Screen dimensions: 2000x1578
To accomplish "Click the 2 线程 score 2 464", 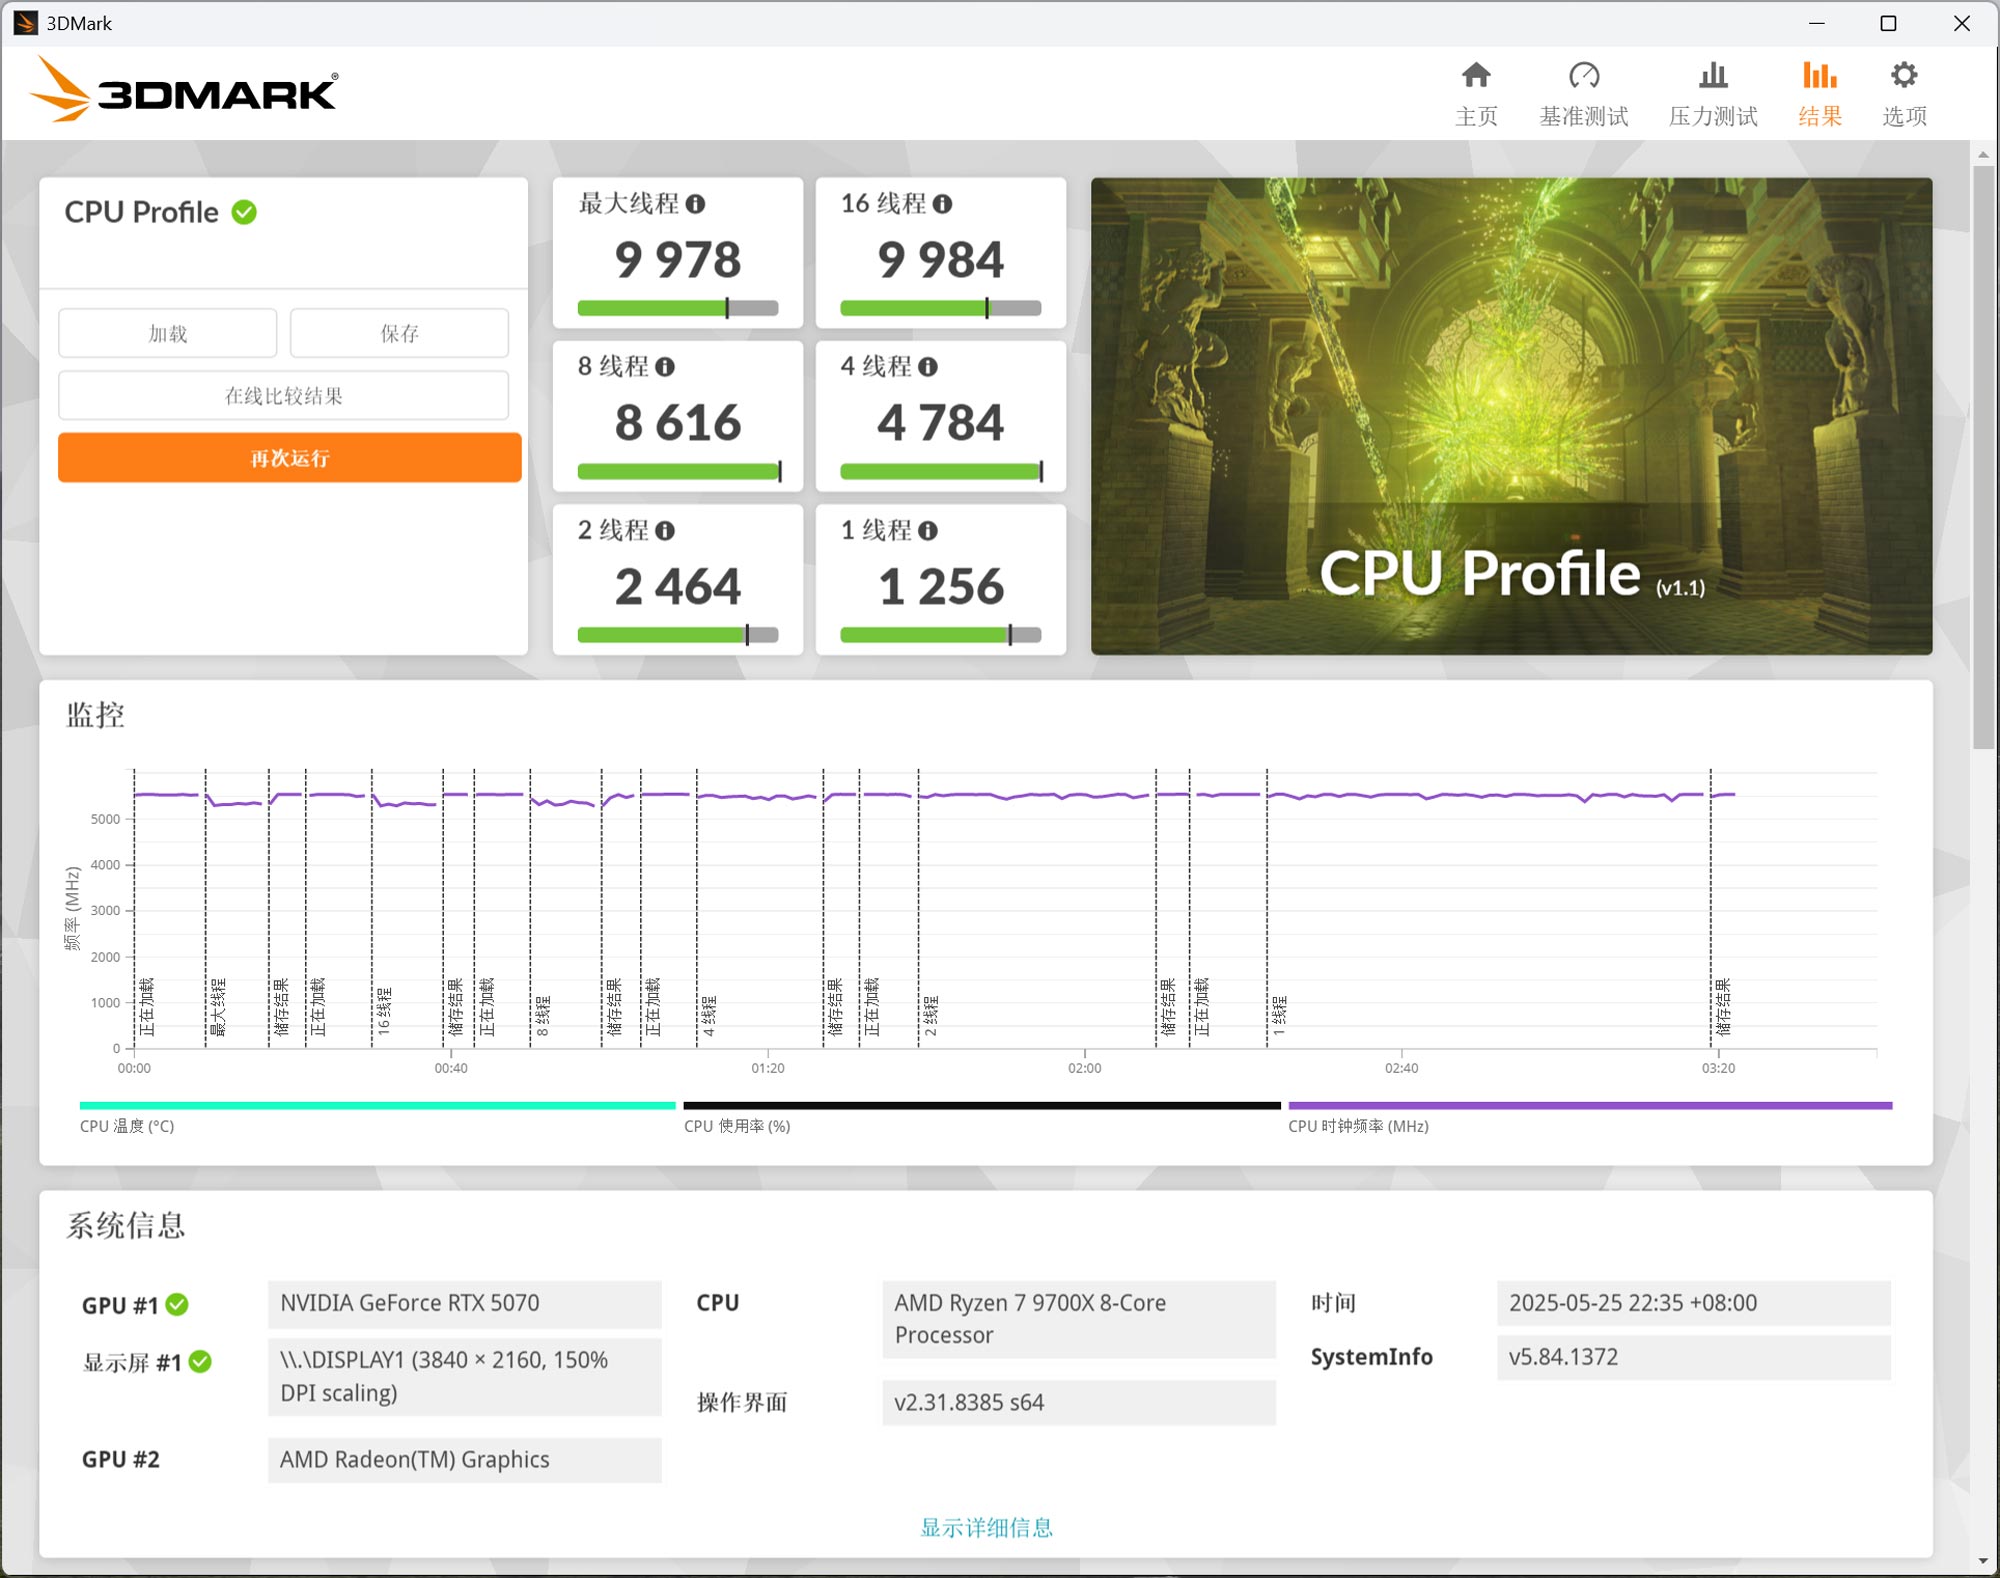I will [x=678, y=587].
